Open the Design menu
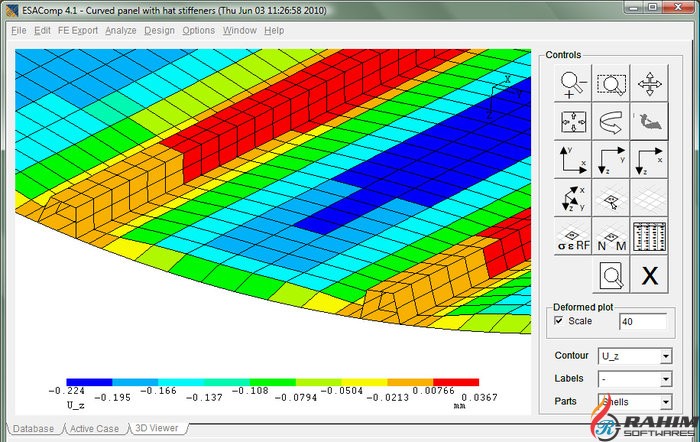 click(x=159, y=30)
